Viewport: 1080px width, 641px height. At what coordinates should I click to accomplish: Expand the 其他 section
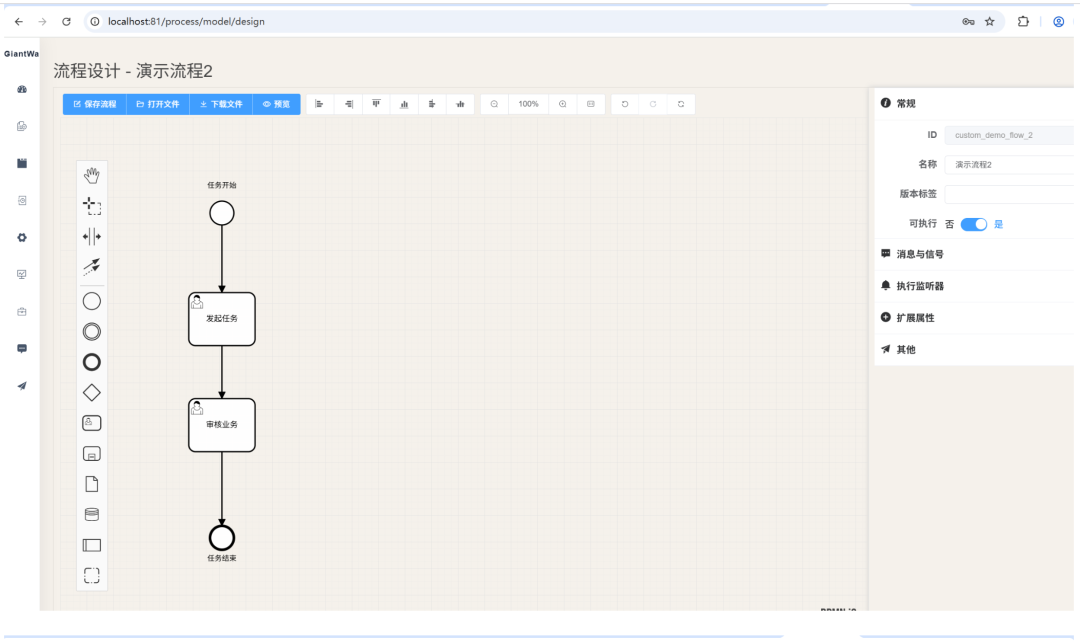click(974, 349)
